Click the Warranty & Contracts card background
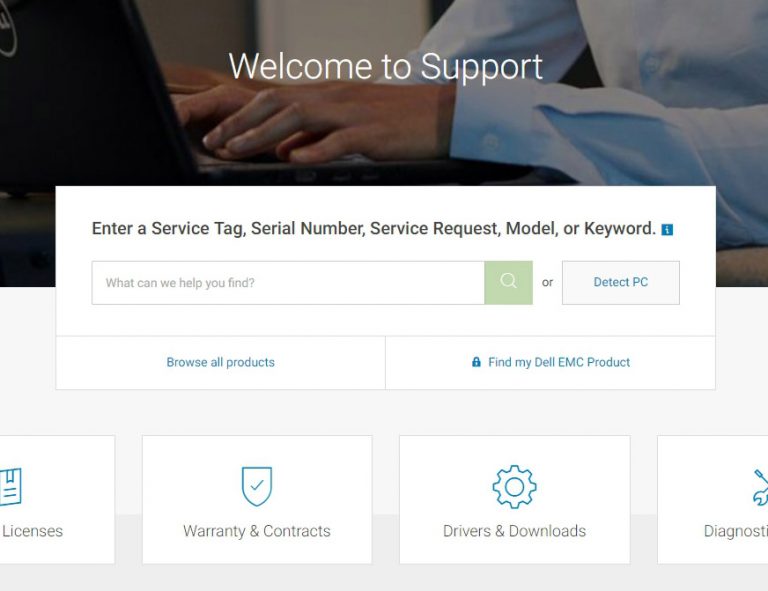 257,499
